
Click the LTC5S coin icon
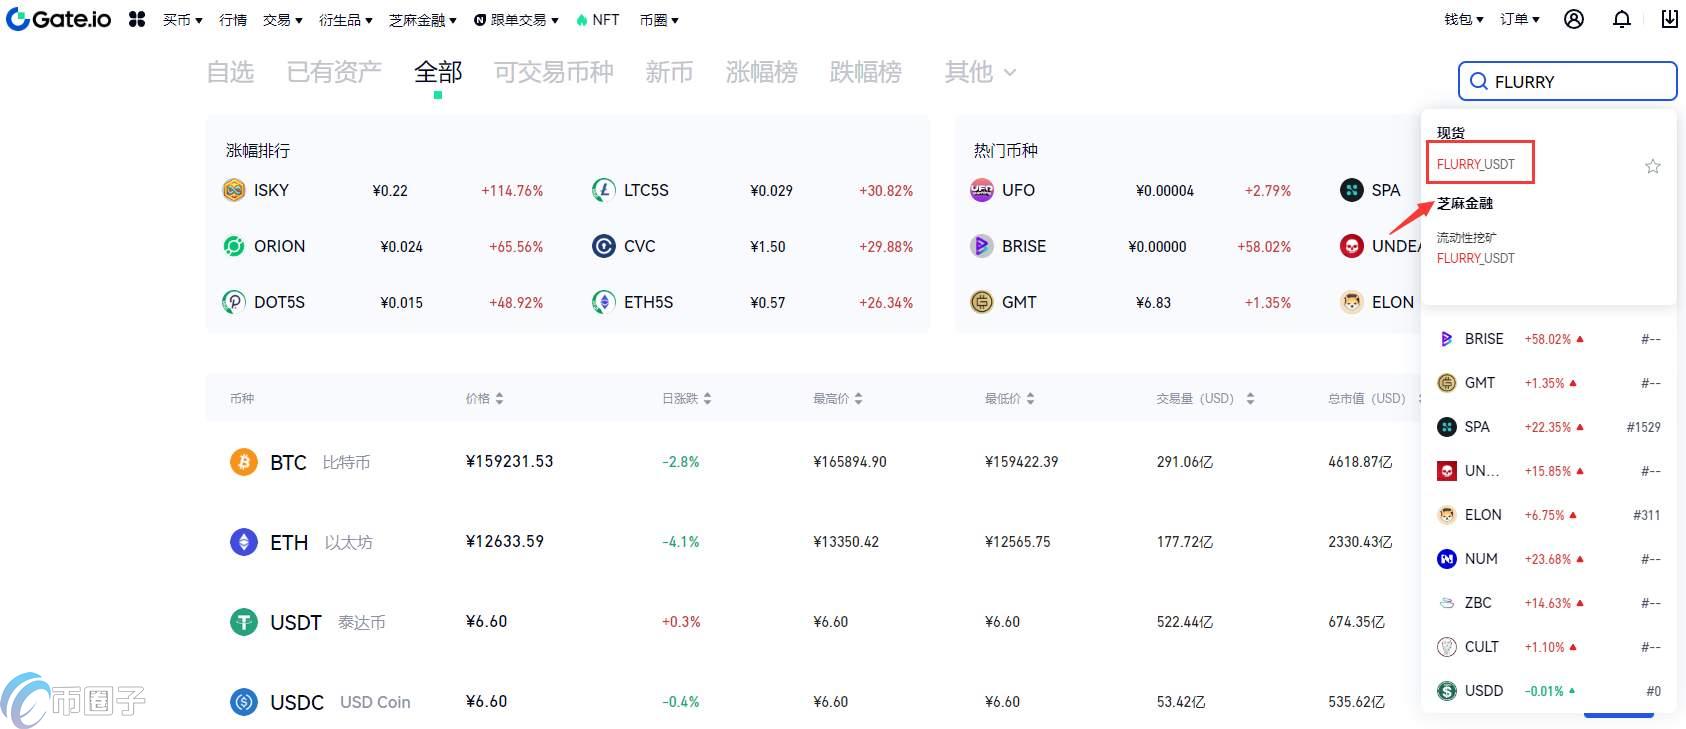(604, 190)
